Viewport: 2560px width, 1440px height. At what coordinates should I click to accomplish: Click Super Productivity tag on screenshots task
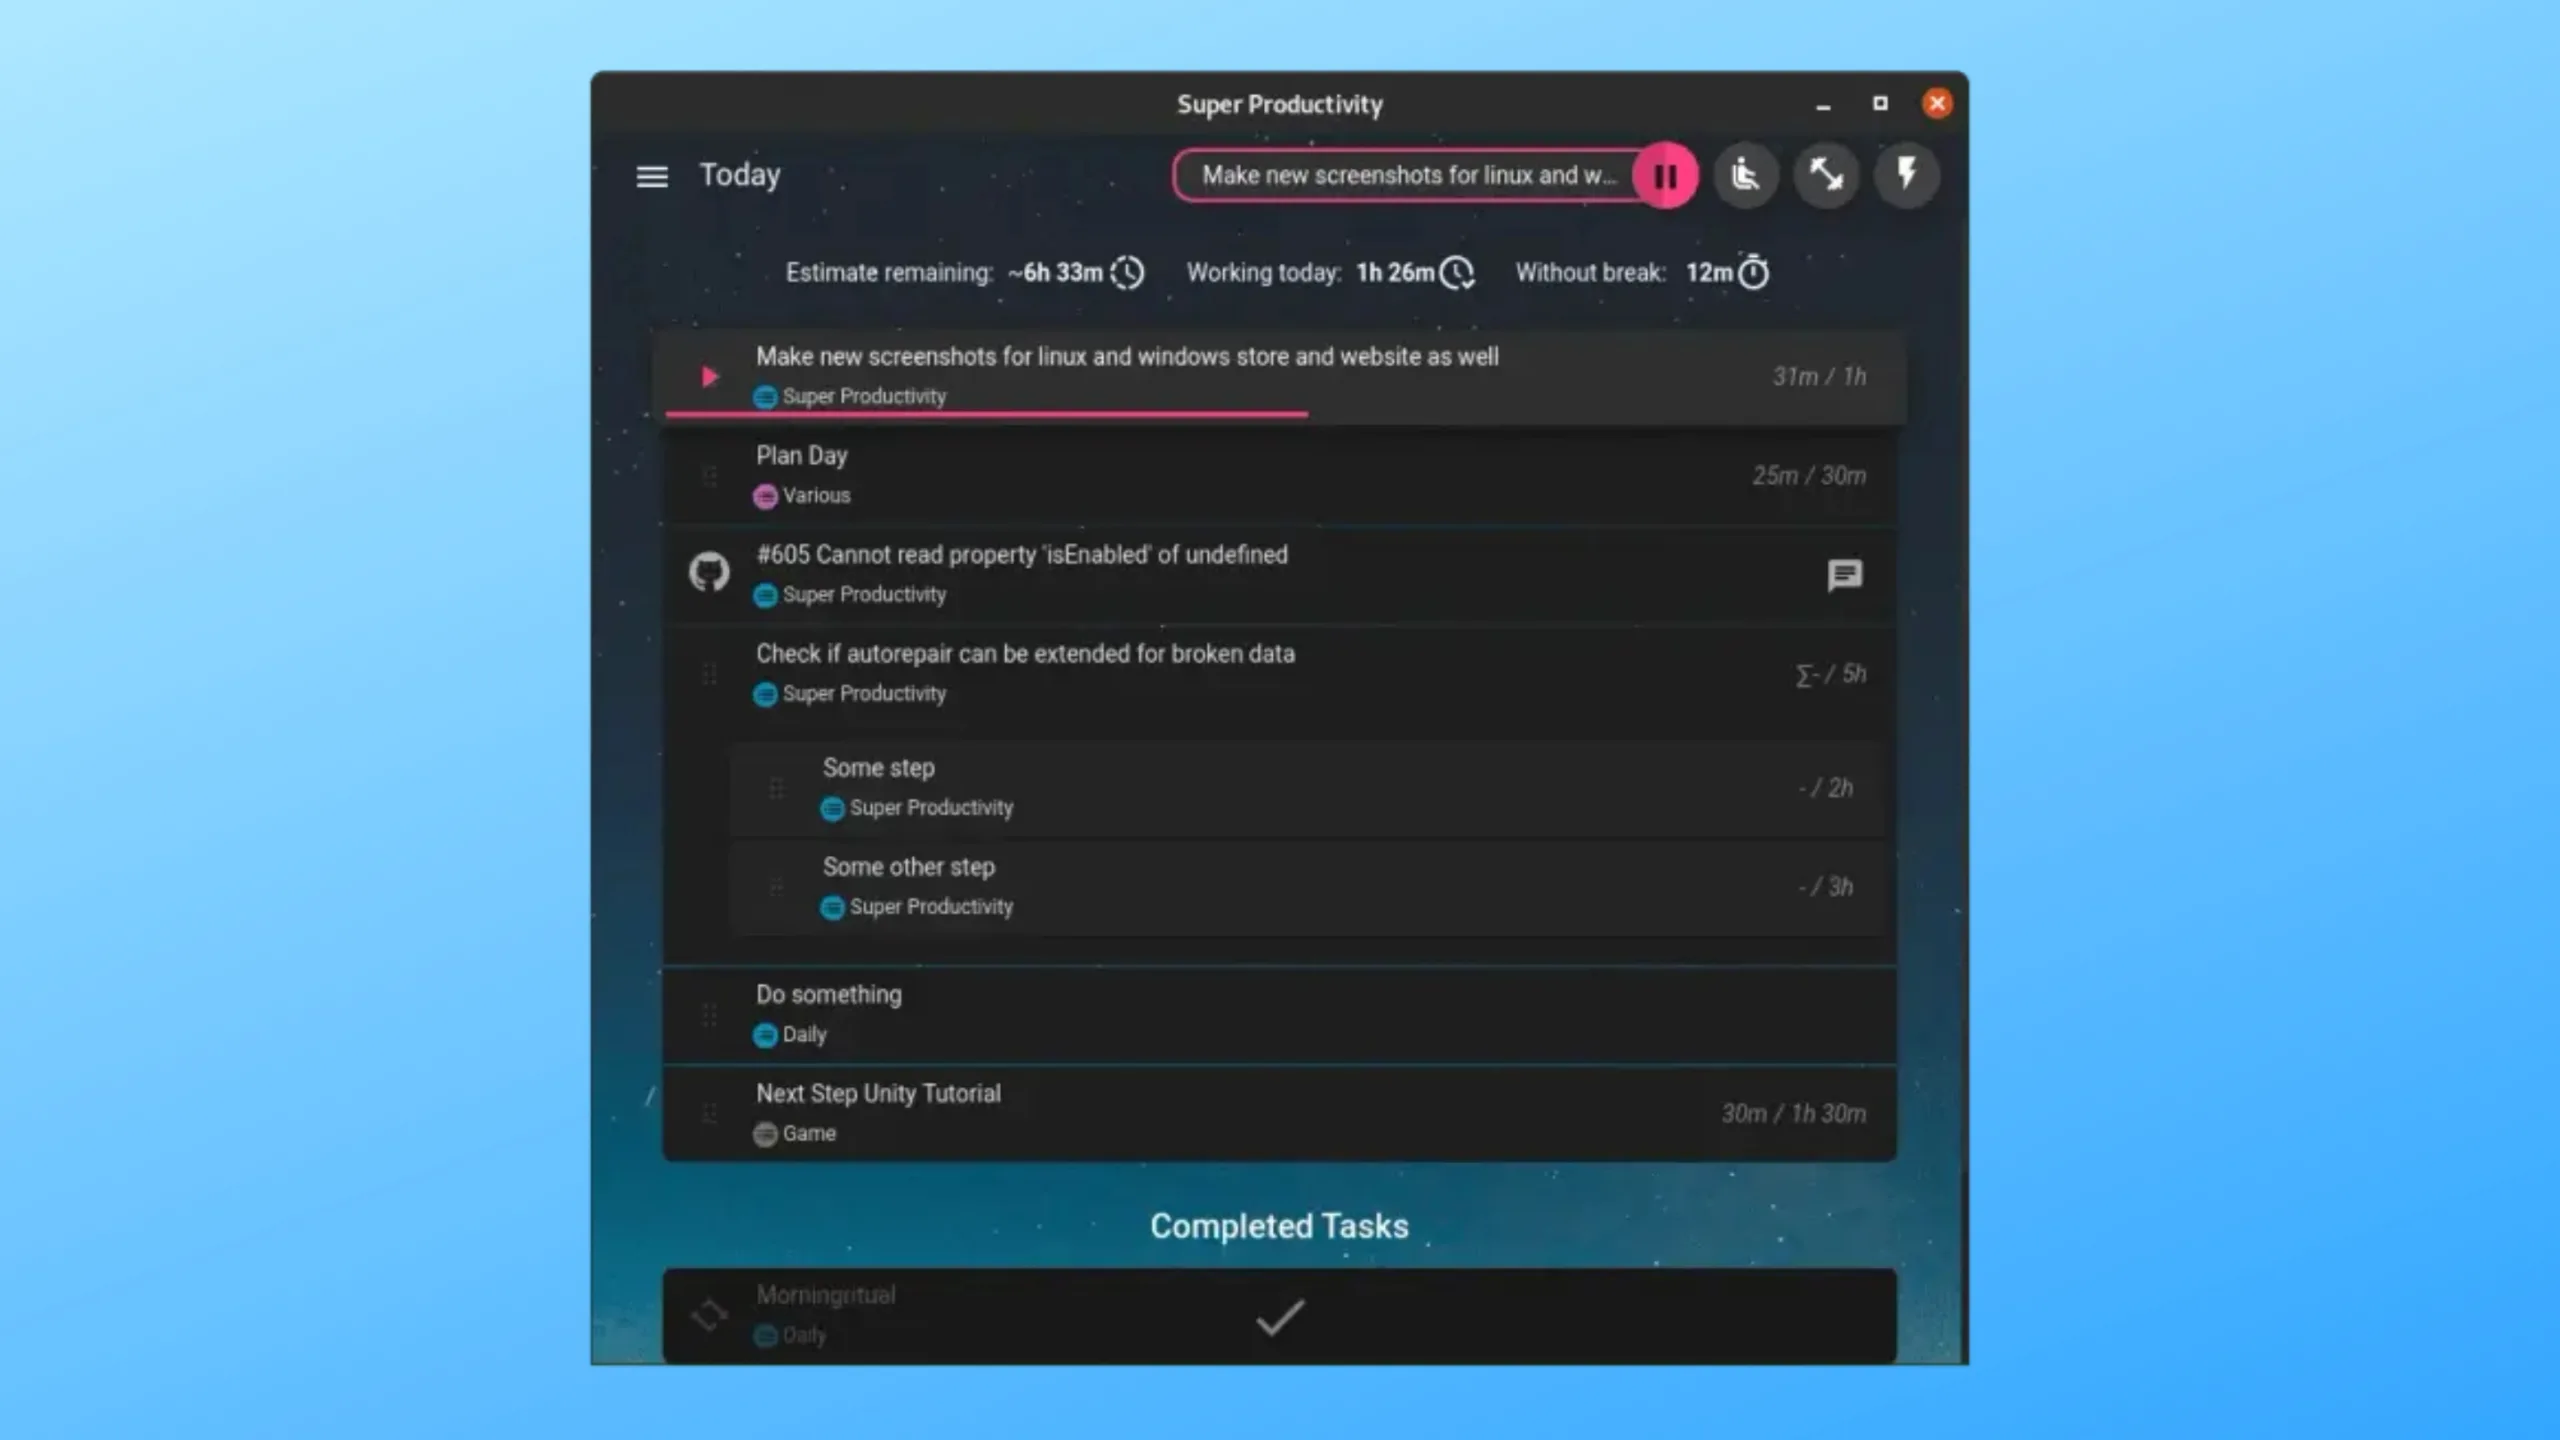tap(850, 397)
